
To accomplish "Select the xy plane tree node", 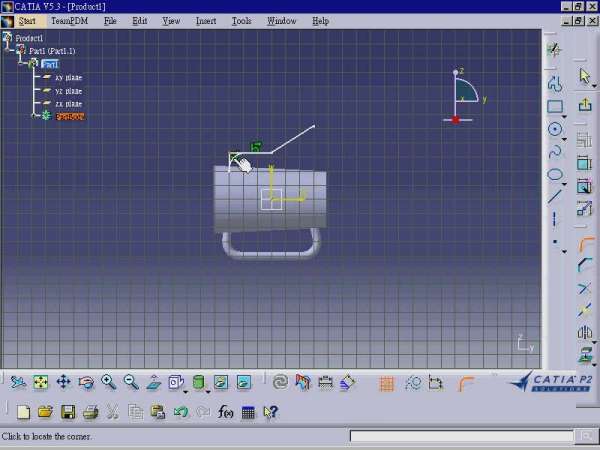I will pos(68,77).
